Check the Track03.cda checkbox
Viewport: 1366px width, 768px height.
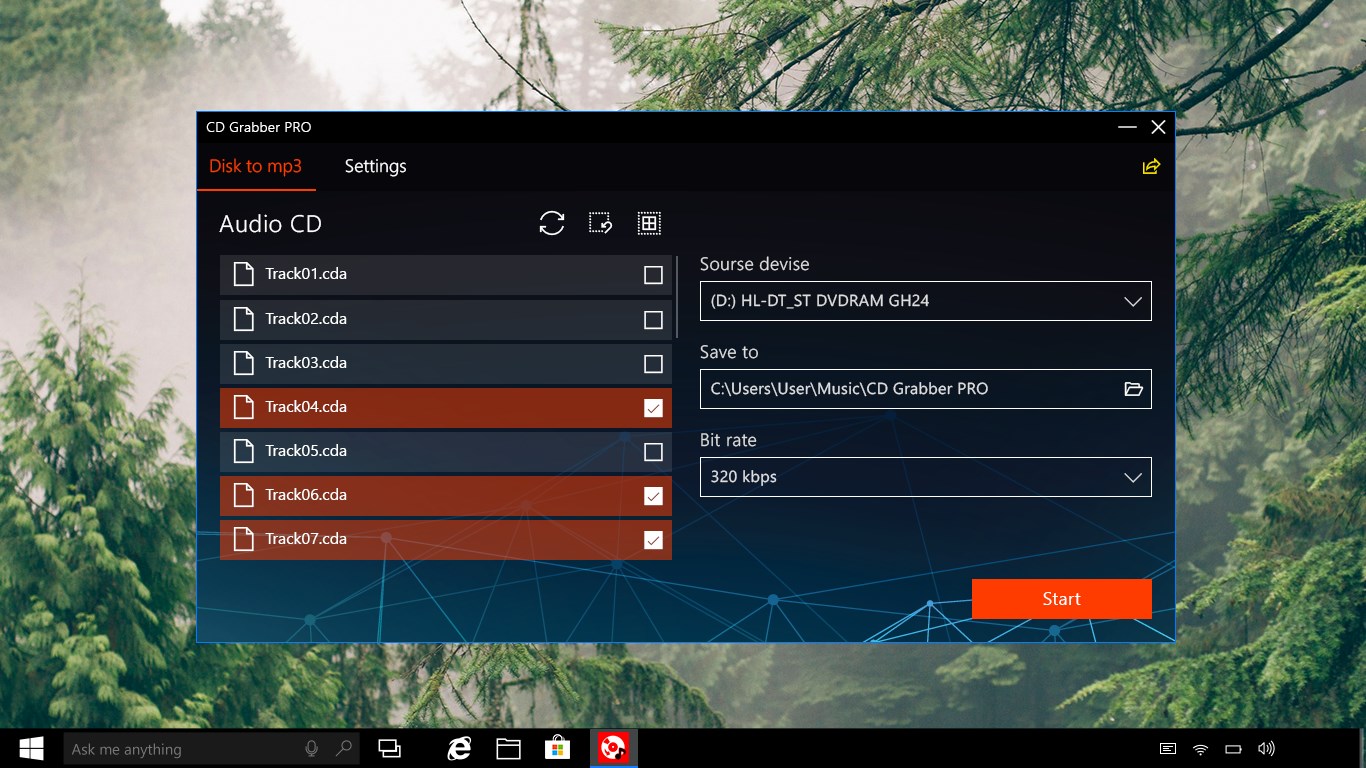[653, 363]
